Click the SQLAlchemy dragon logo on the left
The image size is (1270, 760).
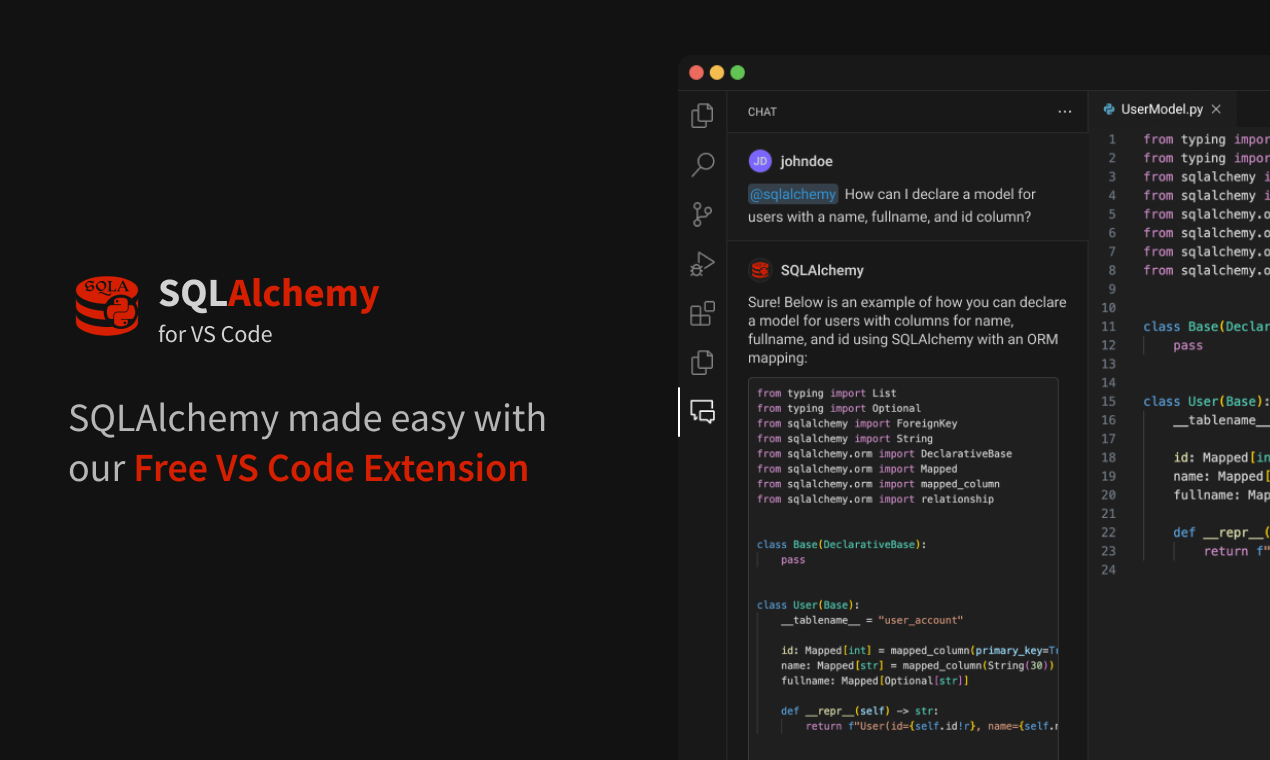106,307
